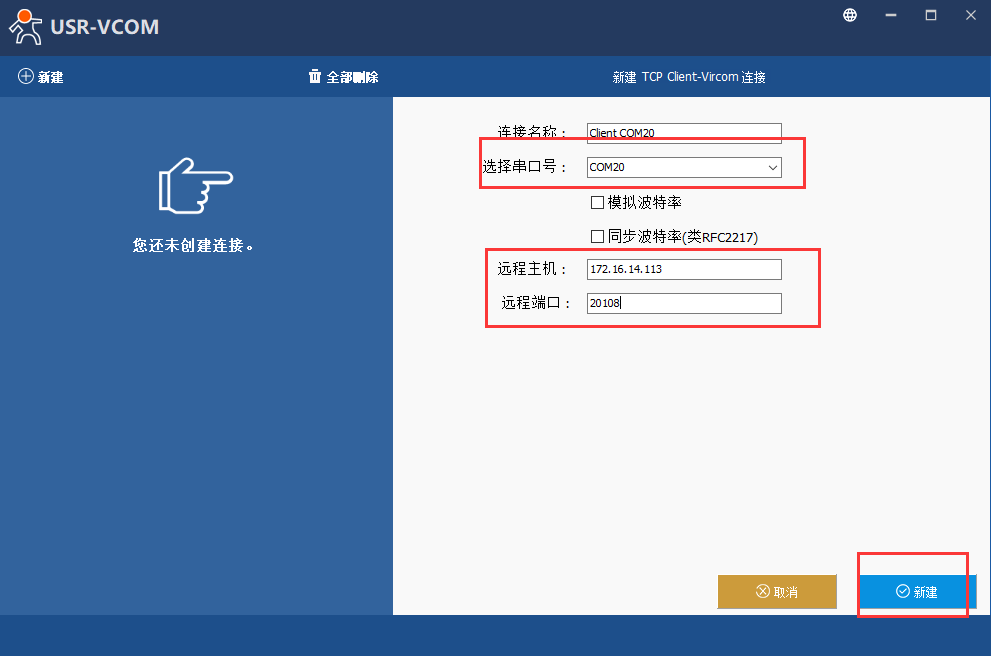Maximize the USR-VCOM window

(x=931, y=15)
